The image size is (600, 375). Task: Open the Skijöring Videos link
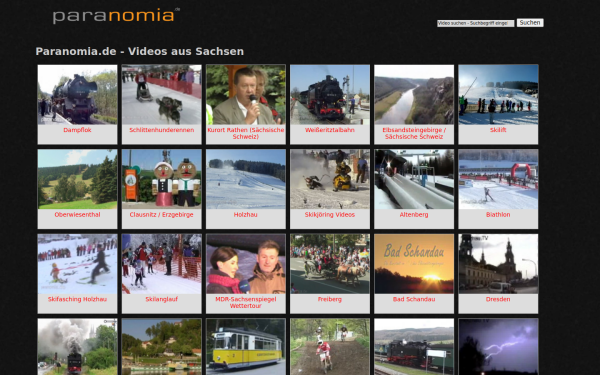click(x=330, y=215)
